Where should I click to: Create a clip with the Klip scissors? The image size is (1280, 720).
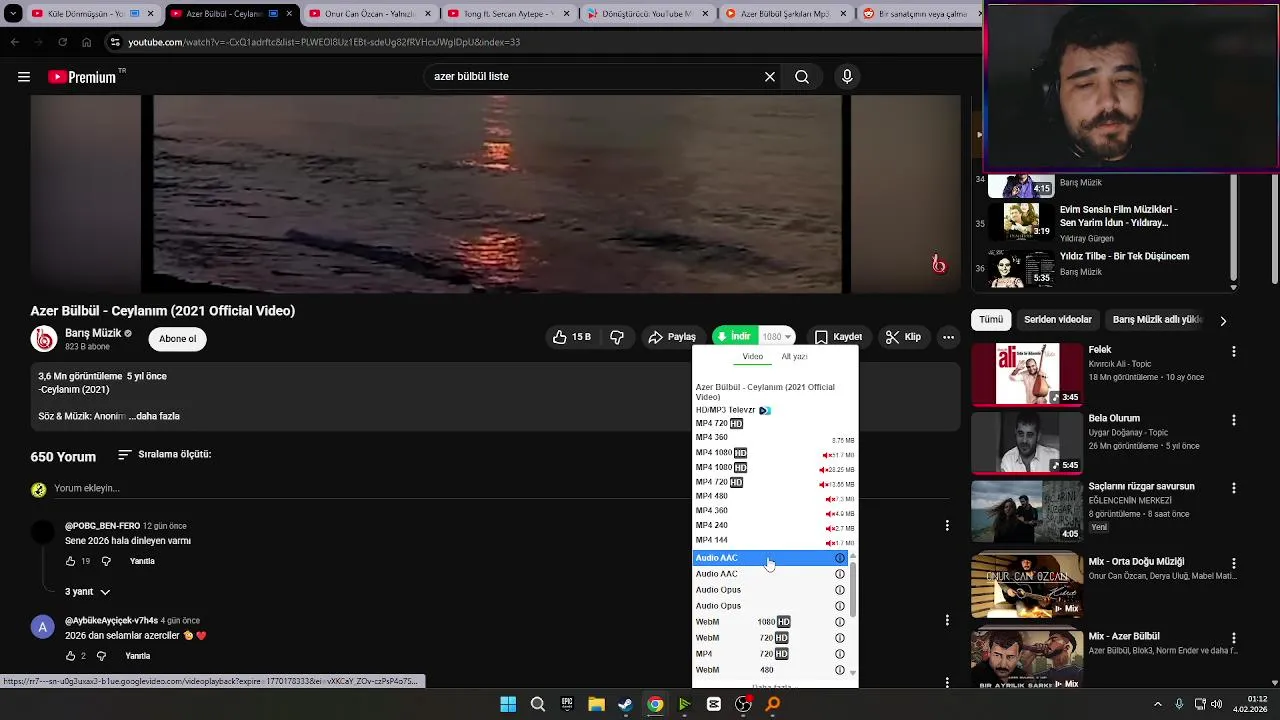click(x=903, y=338)
